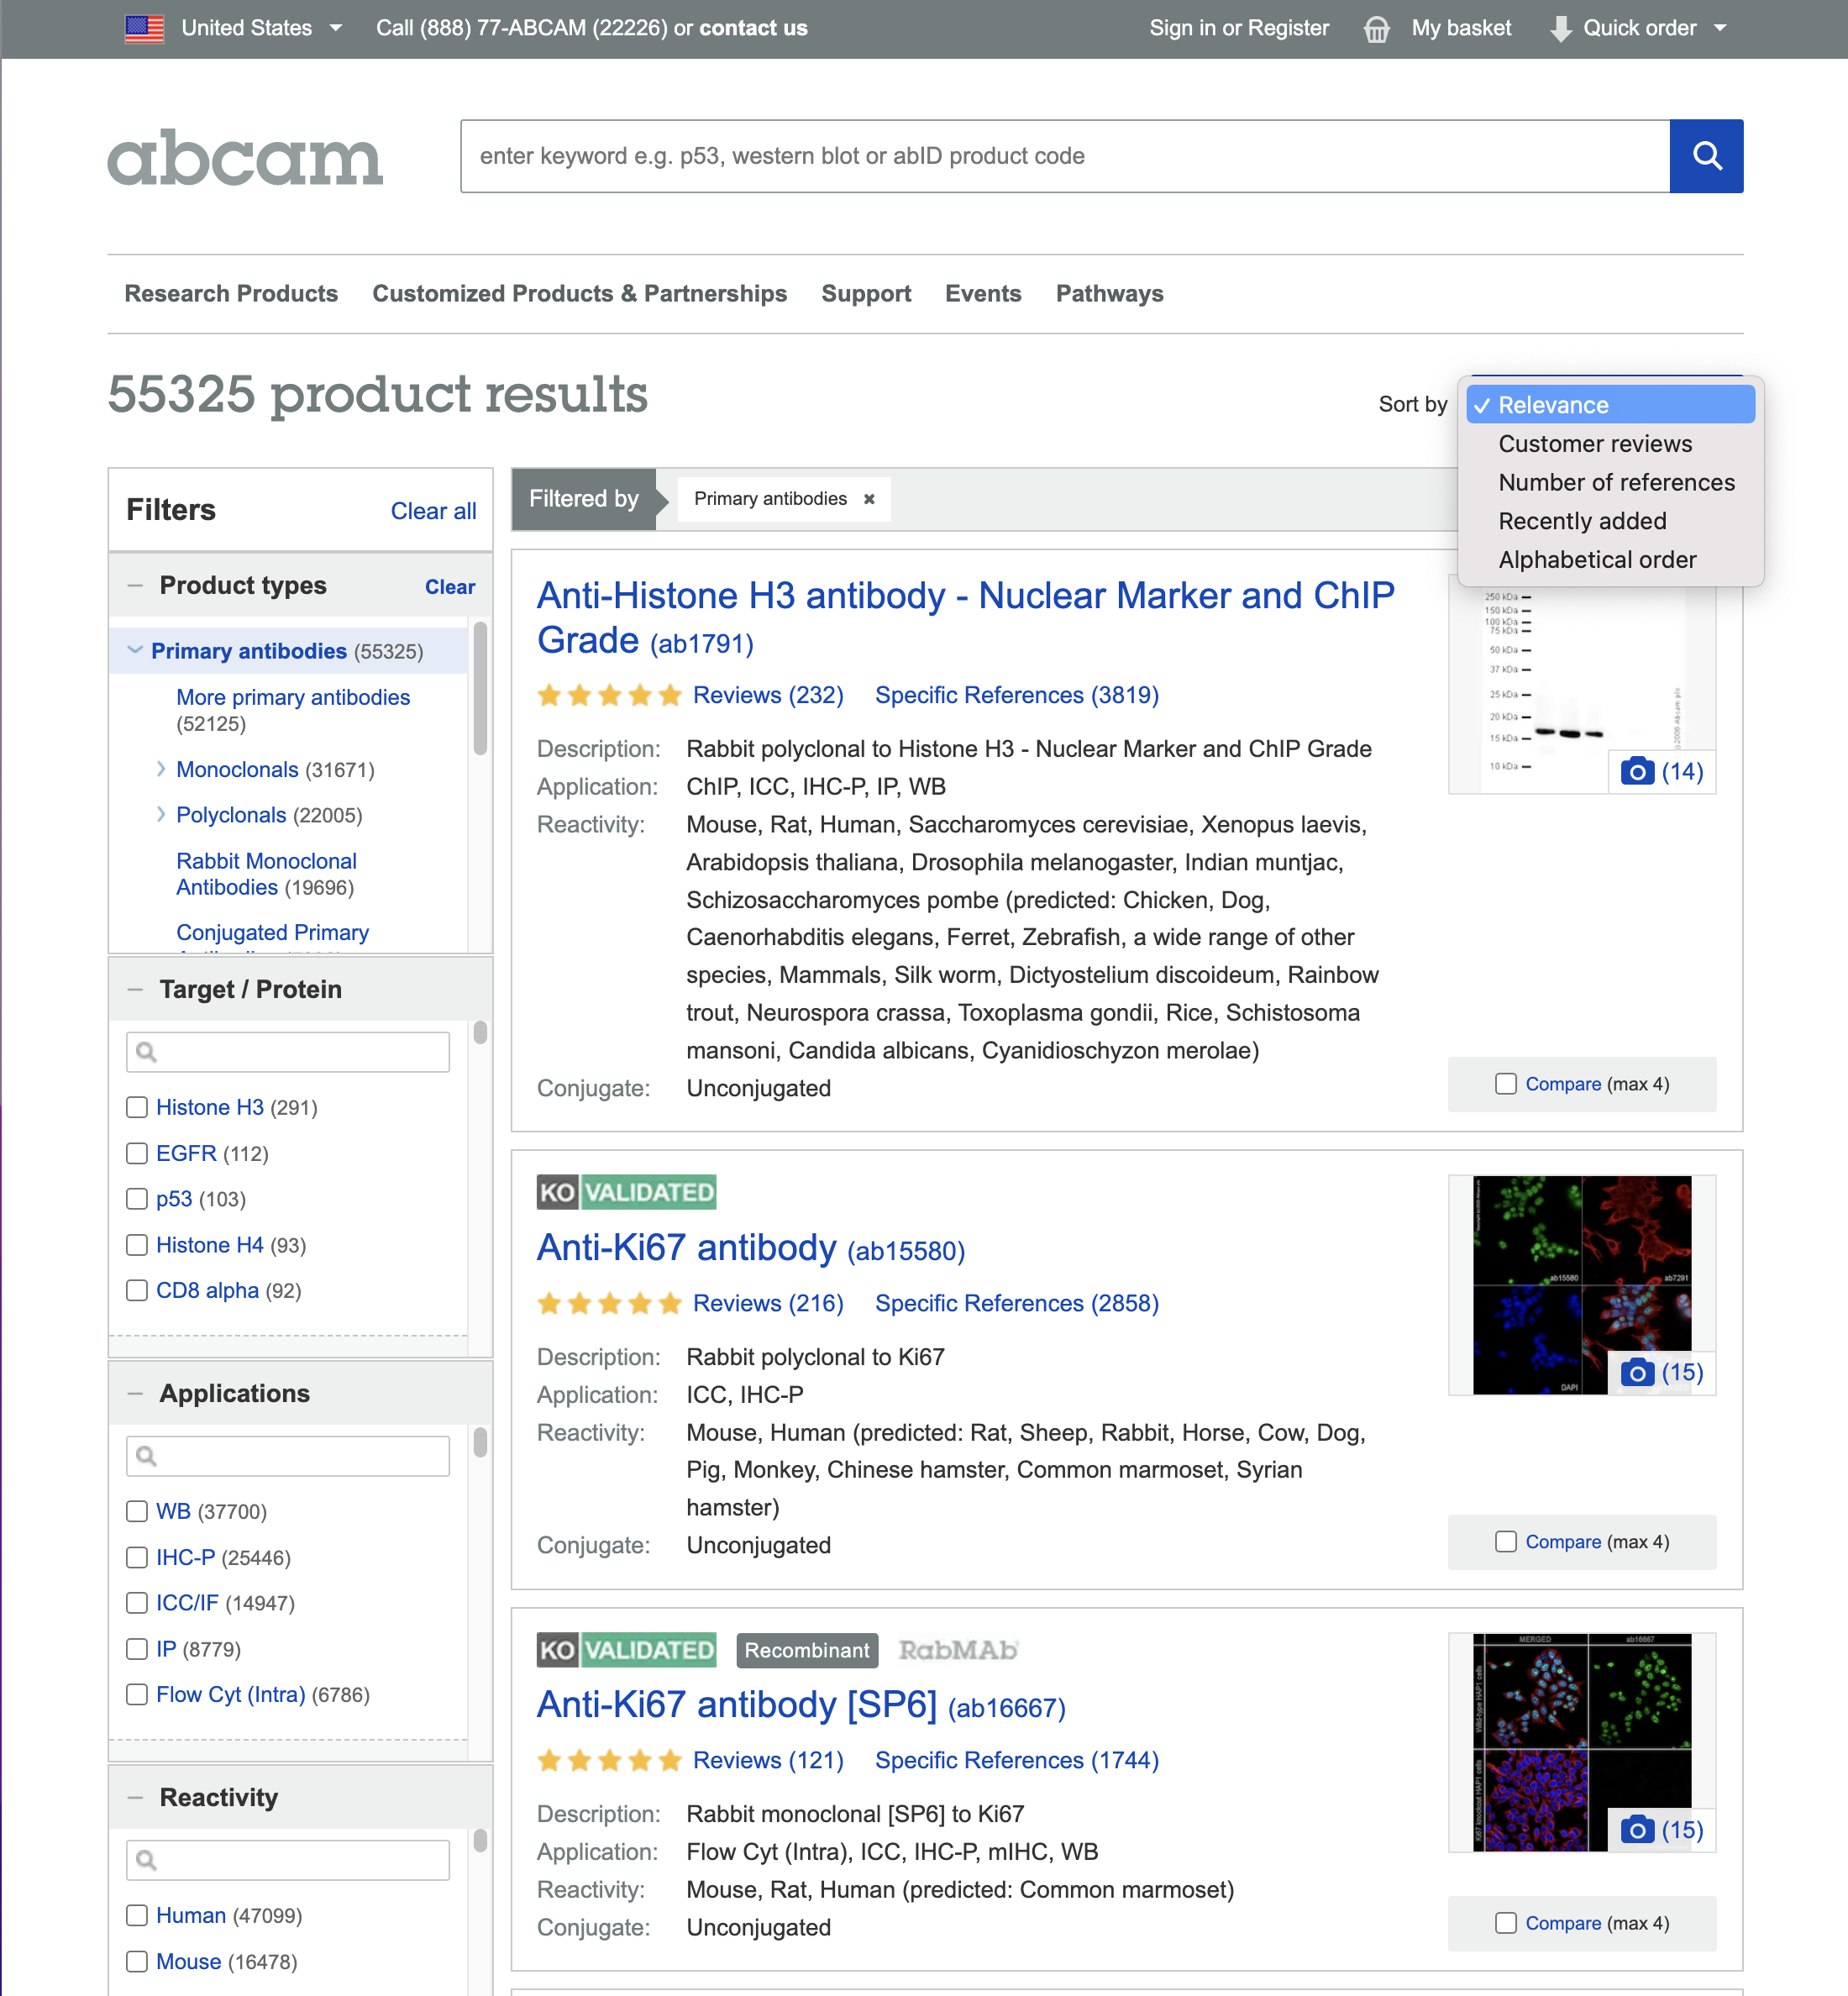The height and width of the screenshot is (1996, 1848).
Task: View images for Anti-Histone H3 antibody via camera icon
Action: (x=1636, y=771)
